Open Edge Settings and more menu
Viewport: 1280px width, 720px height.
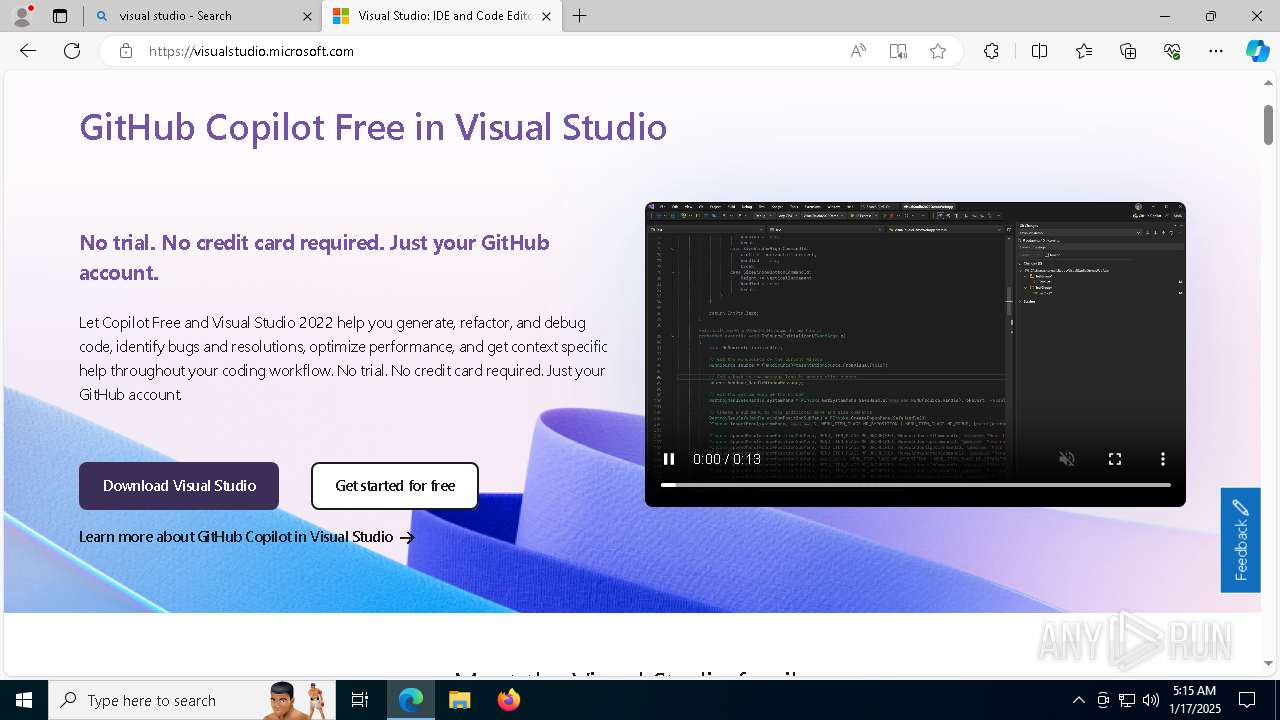coord(1216,51)
